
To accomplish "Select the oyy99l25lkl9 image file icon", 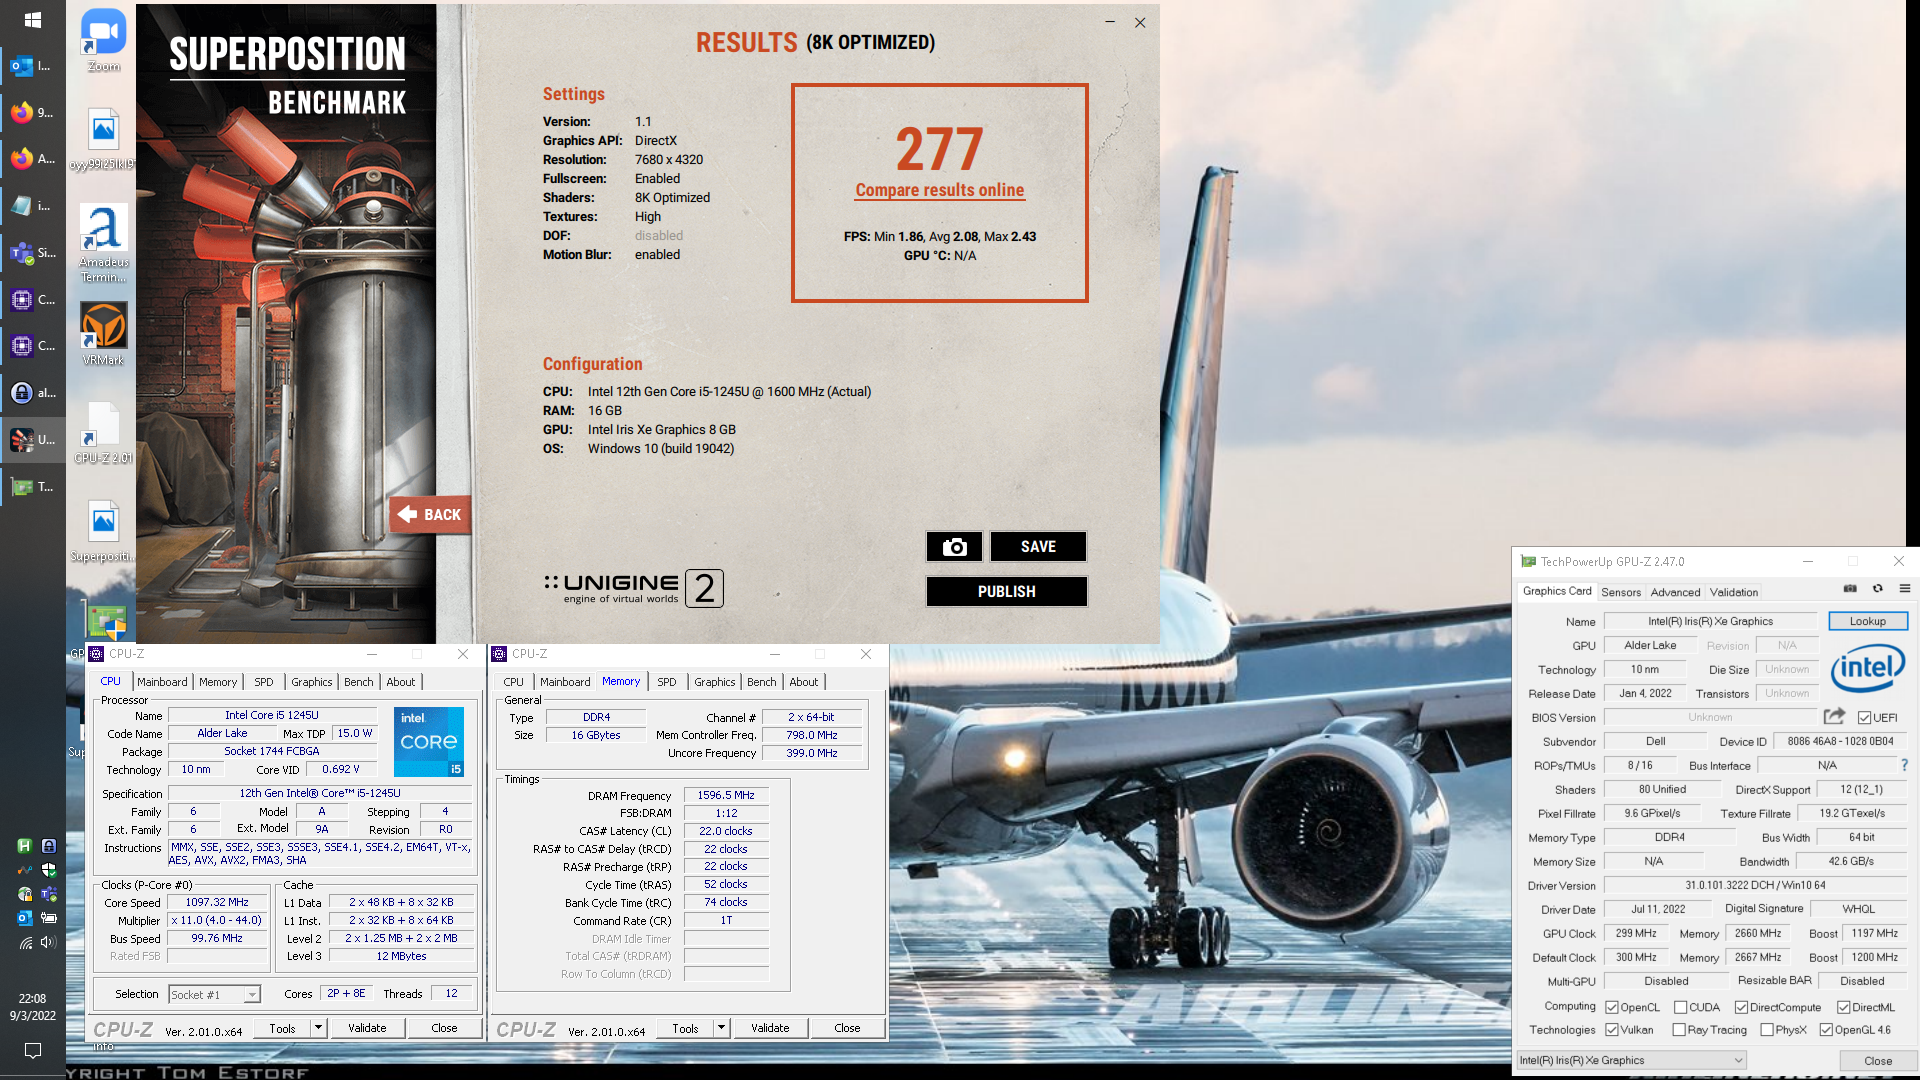I will (104, 138).
